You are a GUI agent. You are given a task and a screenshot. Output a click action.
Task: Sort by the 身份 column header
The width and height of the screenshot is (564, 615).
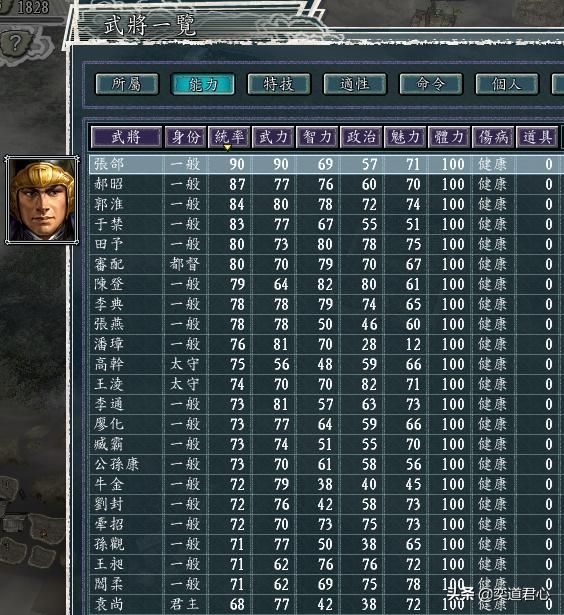click(x=185, y=137)
